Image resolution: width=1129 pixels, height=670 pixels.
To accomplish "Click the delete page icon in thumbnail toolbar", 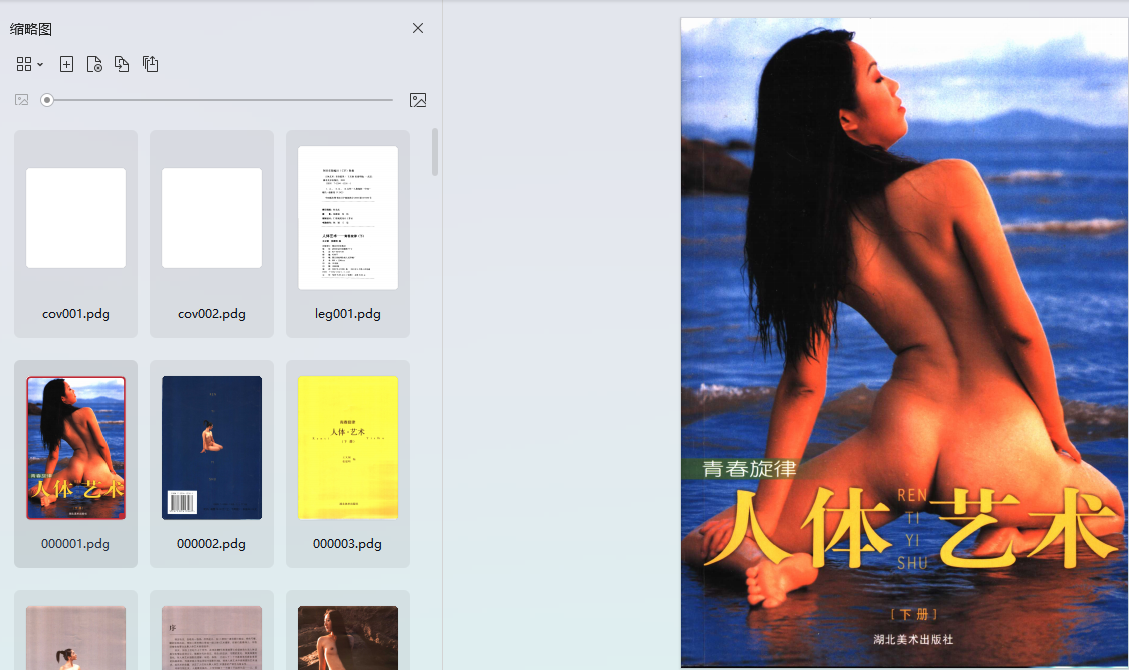I will (x=94, y=64).
